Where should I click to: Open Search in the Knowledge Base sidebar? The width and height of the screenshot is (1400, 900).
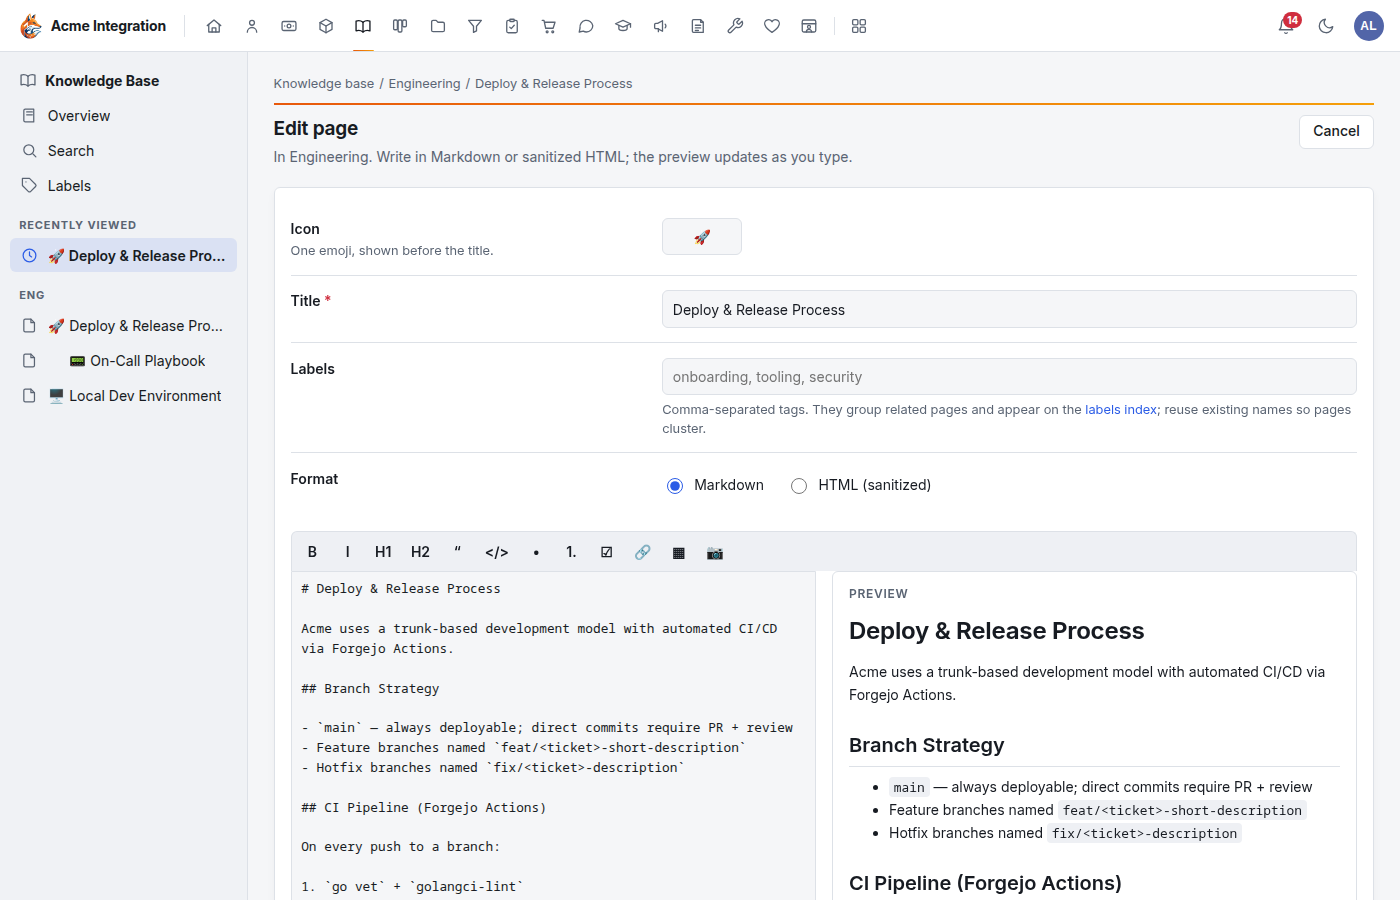(124, 151)
